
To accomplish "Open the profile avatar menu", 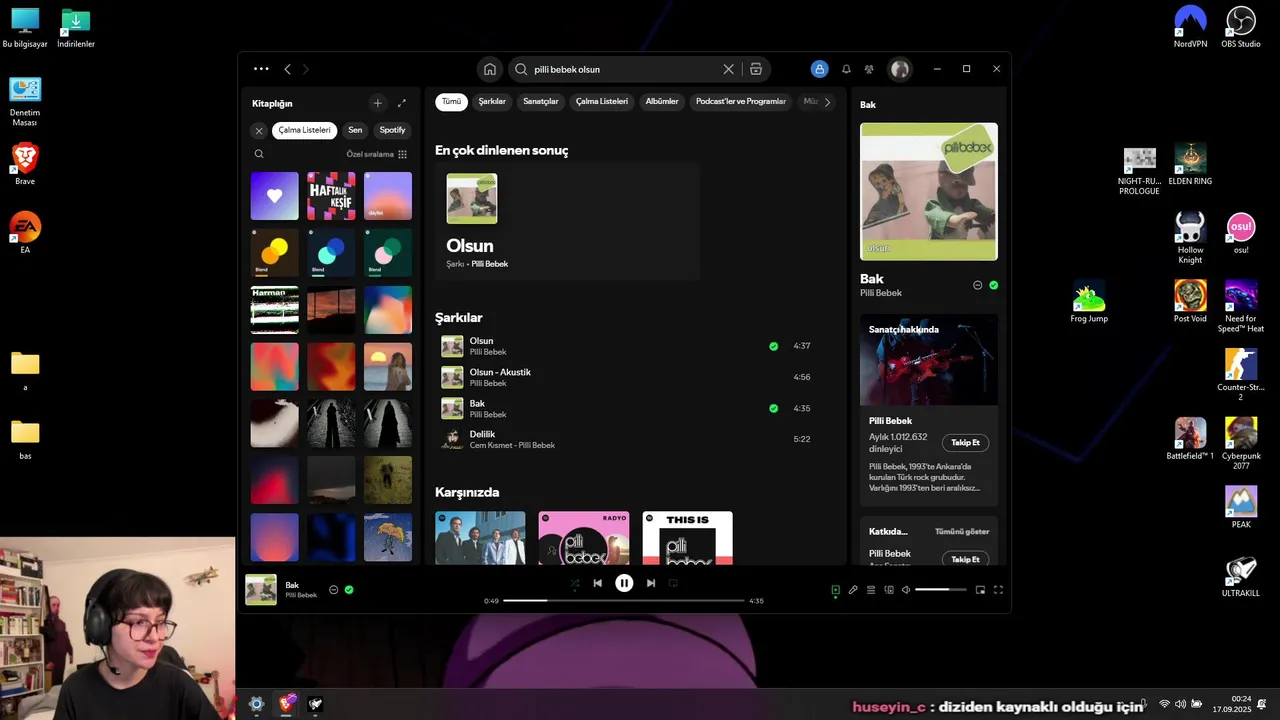I will (x=900, y=69).
